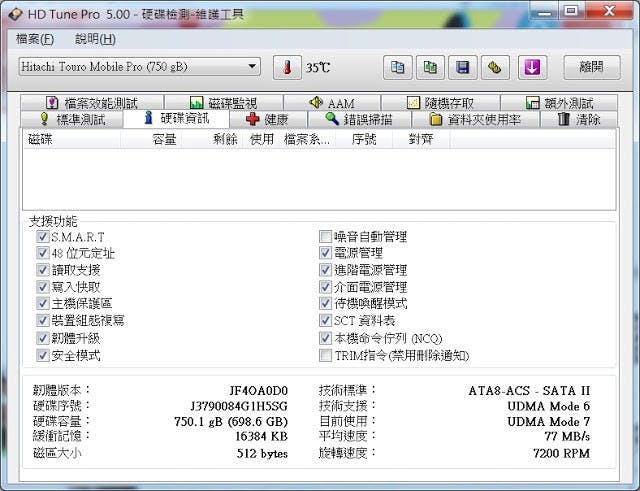This screenshot has width=640, height=491.
Task: Switch to the 標準測試 tab
Action: 72,119
